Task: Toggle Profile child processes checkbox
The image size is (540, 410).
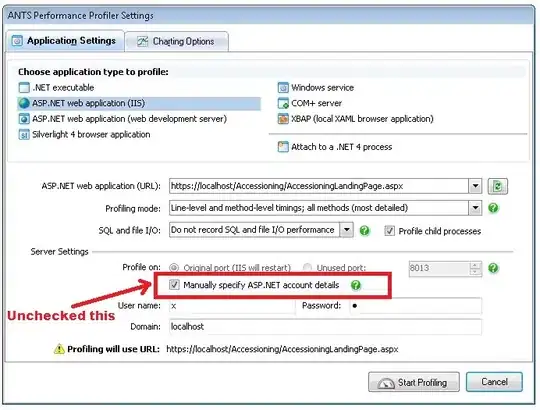Action: click(x=389, y=231)
